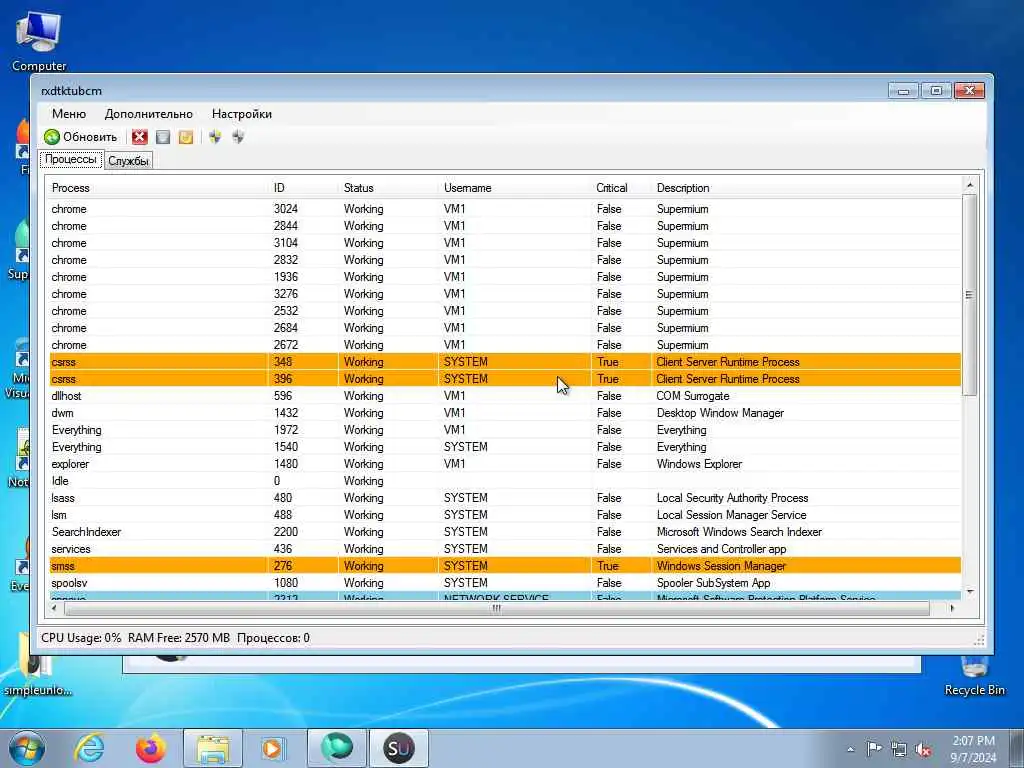This screenshot has height=768, width=1024.
Task: Select the lsm process row
Action: click(505, 515)
